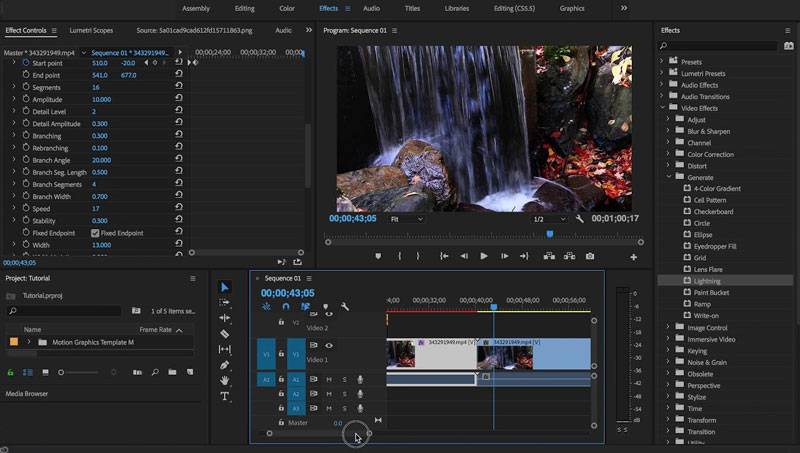
Task: Expand the Branch Angle property
Action: click(14, 160)
